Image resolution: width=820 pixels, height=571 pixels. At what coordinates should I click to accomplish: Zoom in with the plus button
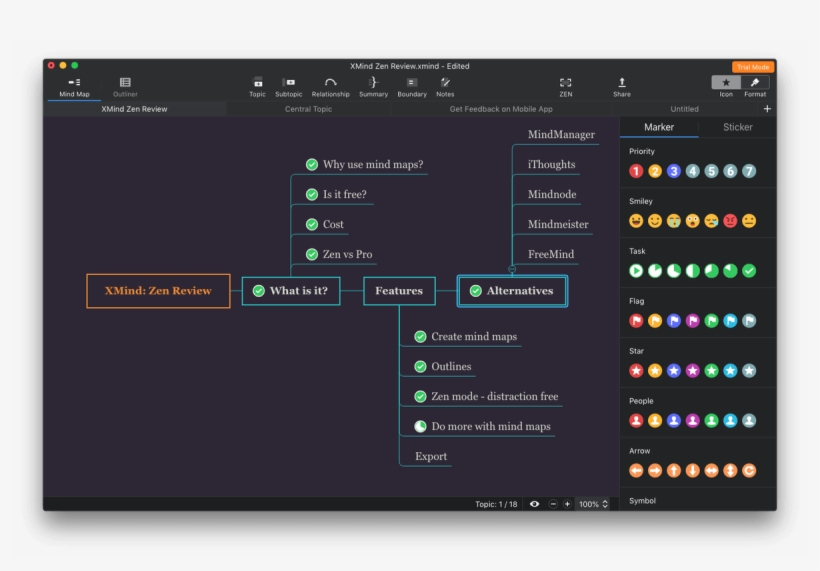tap(567, 504)
